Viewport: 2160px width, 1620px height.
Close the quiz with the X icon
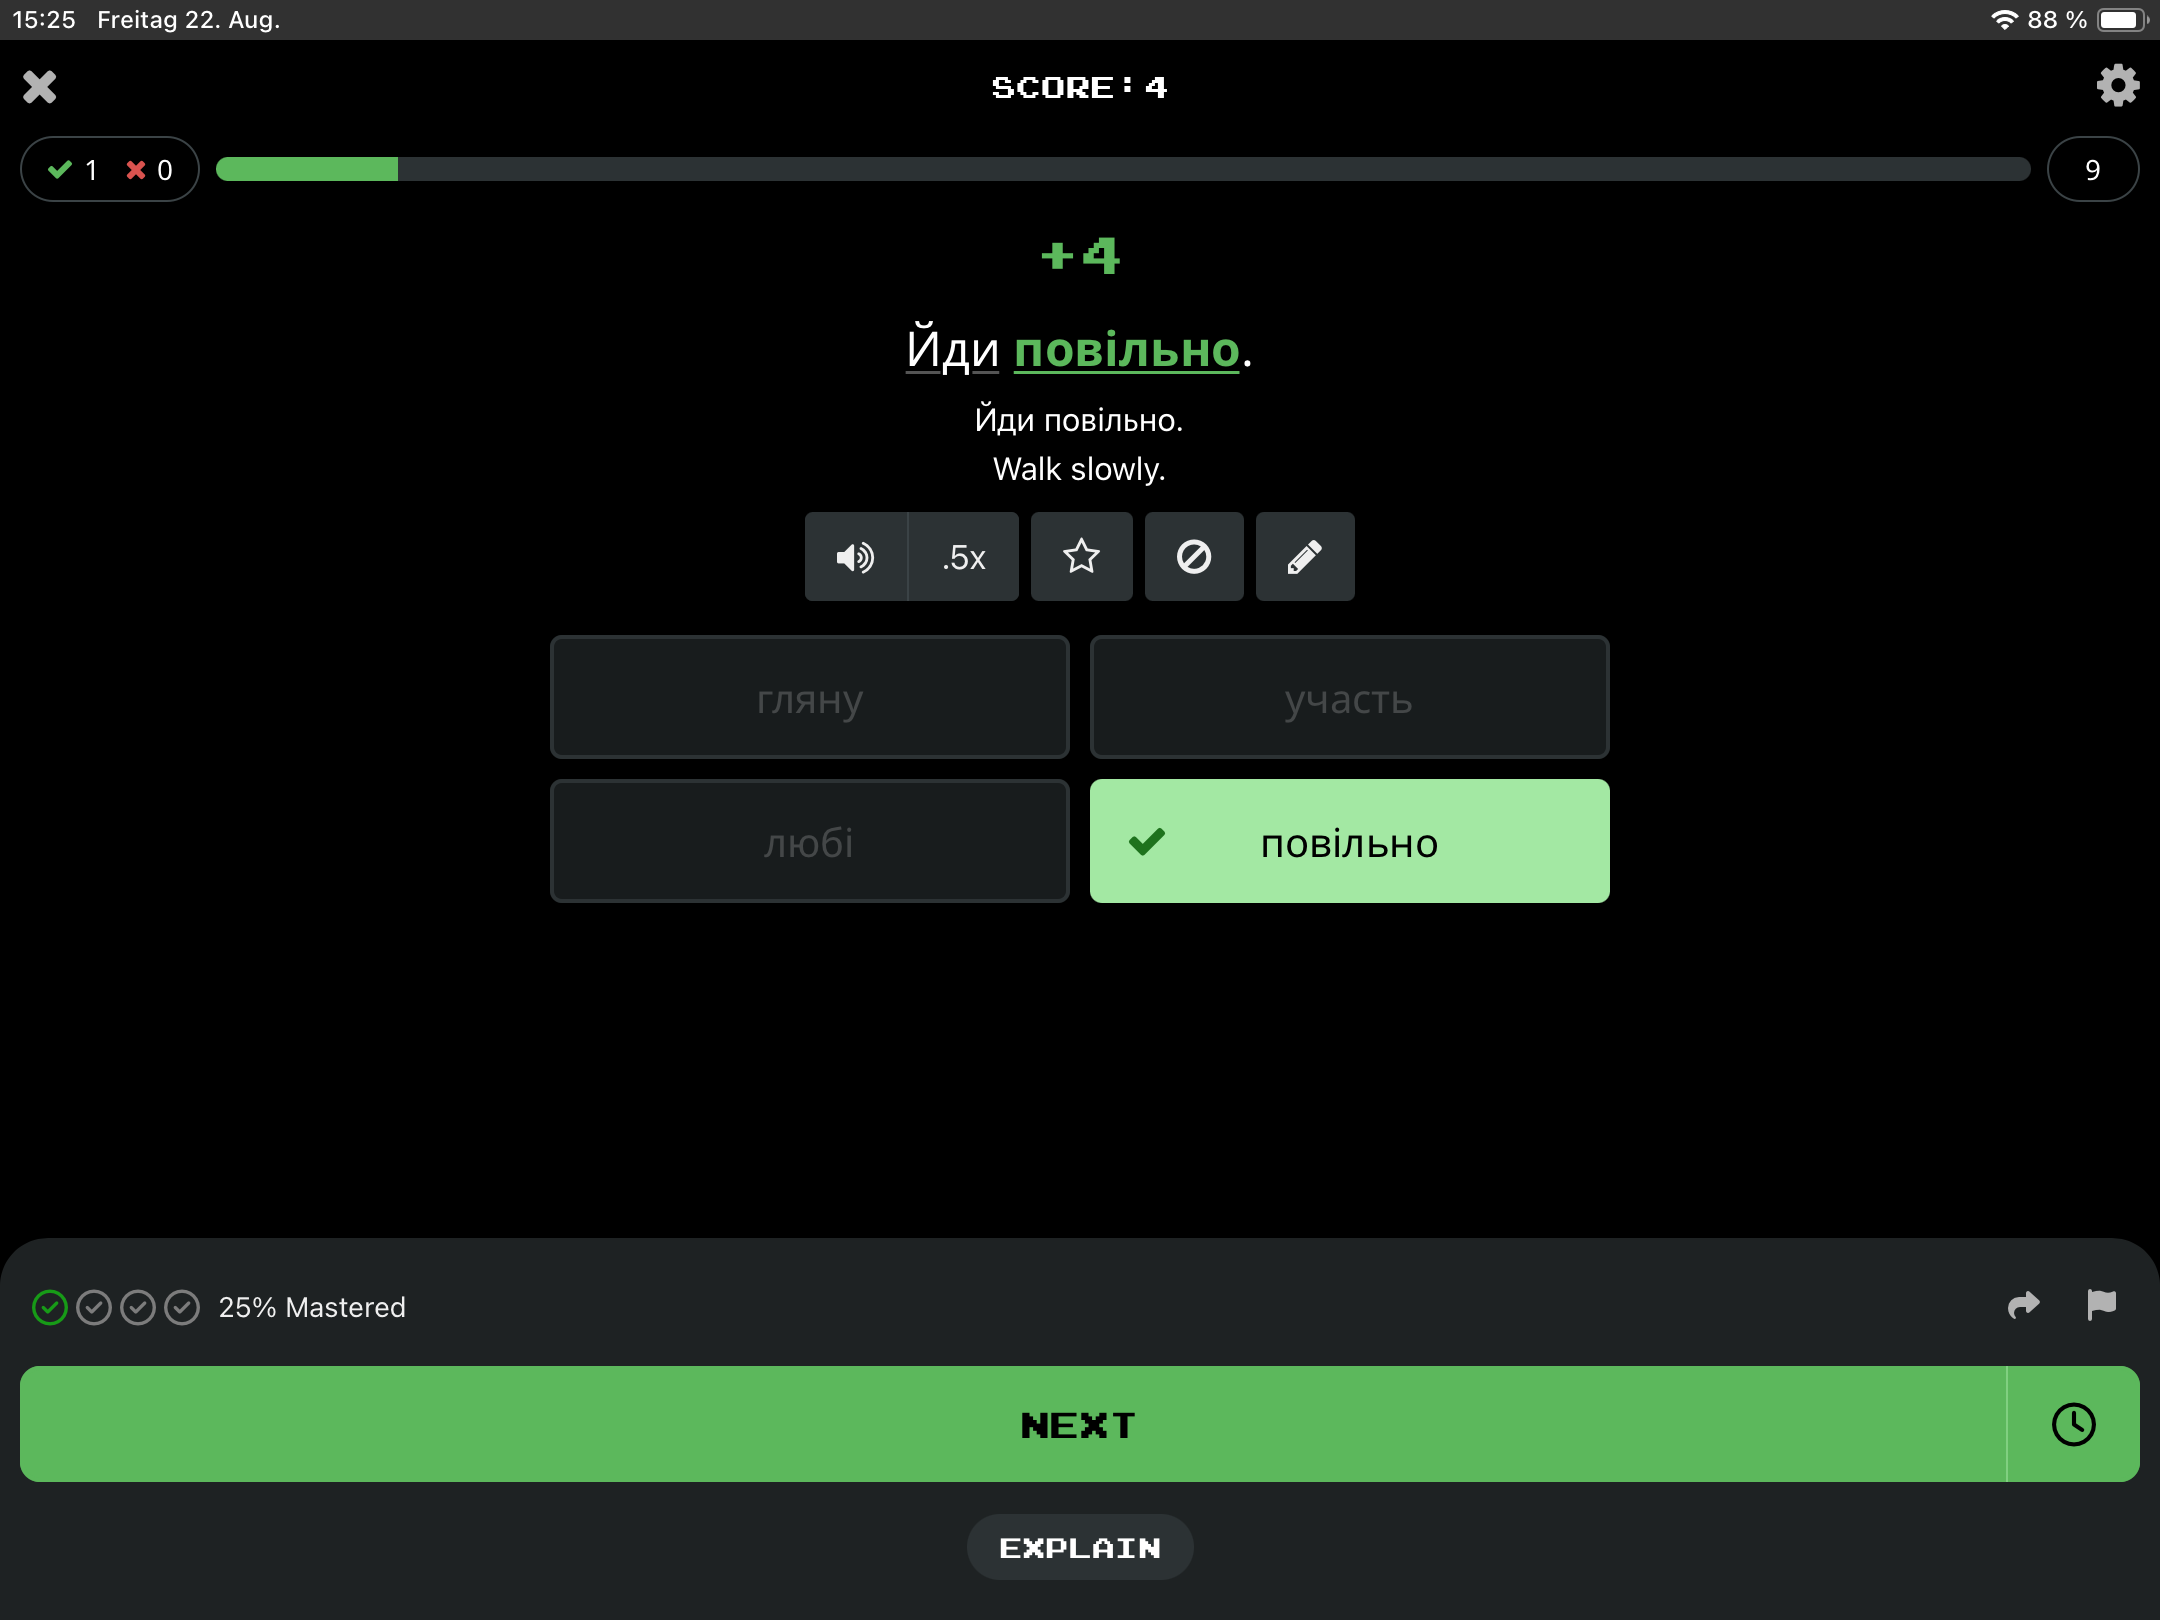coord(40,87)
